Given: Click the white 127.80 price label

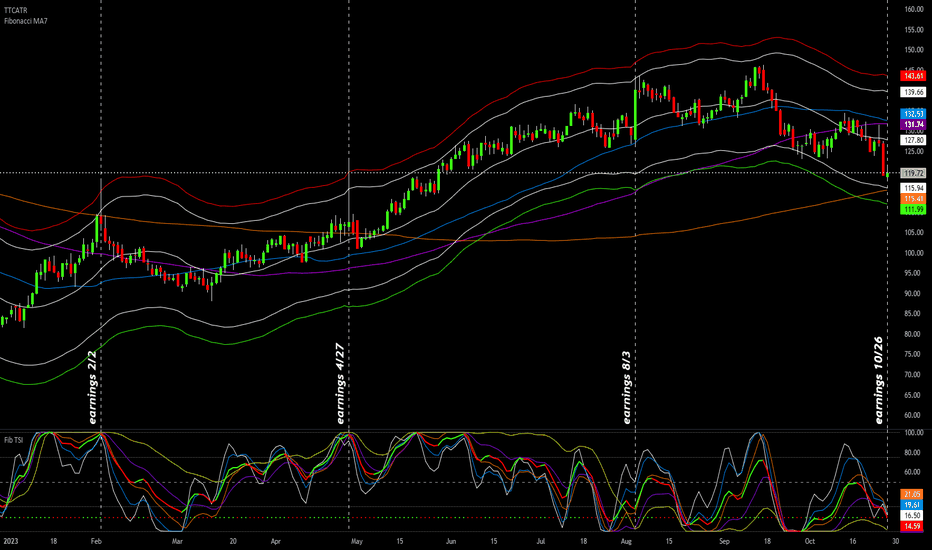Looking at the screenshot, I should click(x=914, y=140).
